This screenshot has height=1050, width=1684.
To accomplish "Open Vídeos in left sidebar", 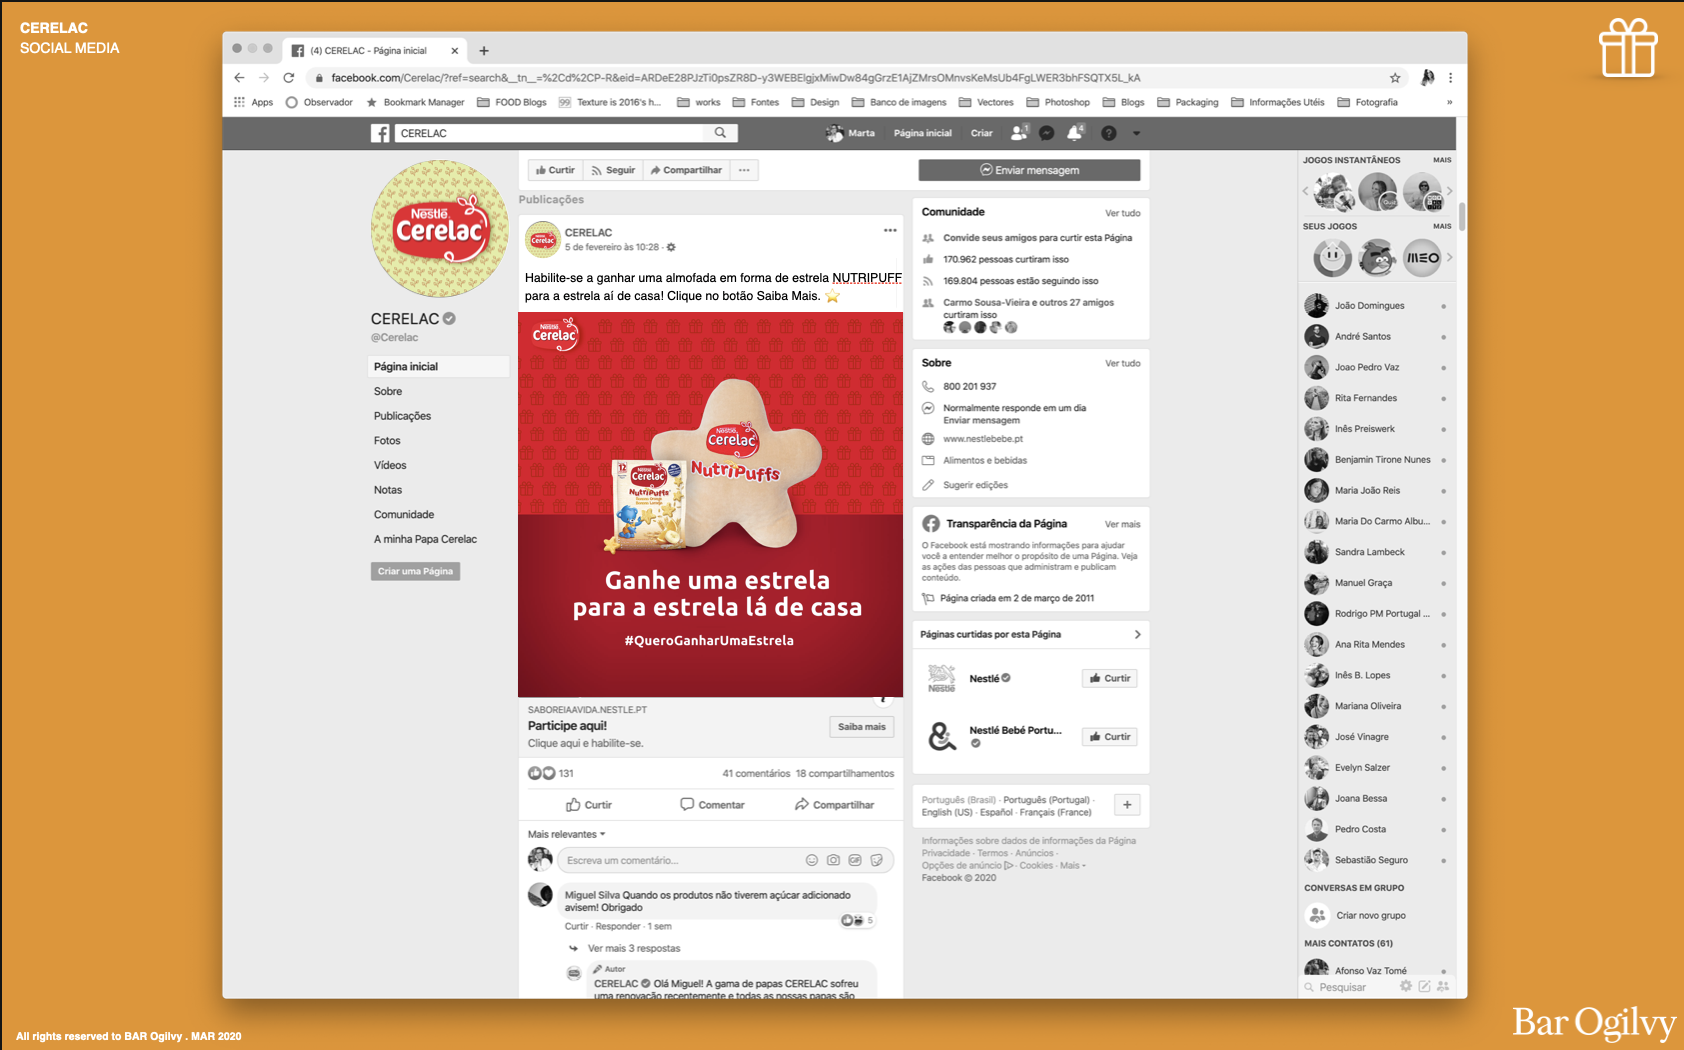I will pos(390,465).
